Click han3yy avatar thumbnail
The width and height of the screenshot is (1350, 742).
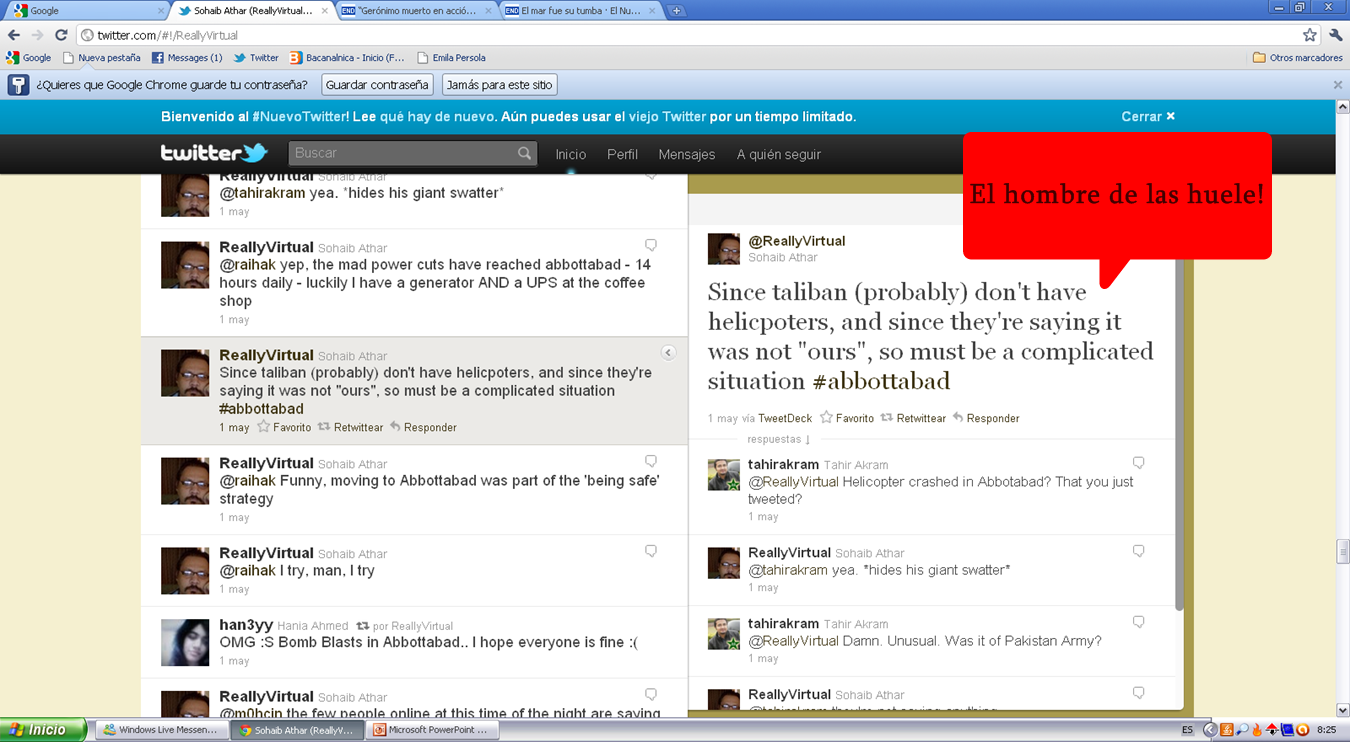click(185, 642)
